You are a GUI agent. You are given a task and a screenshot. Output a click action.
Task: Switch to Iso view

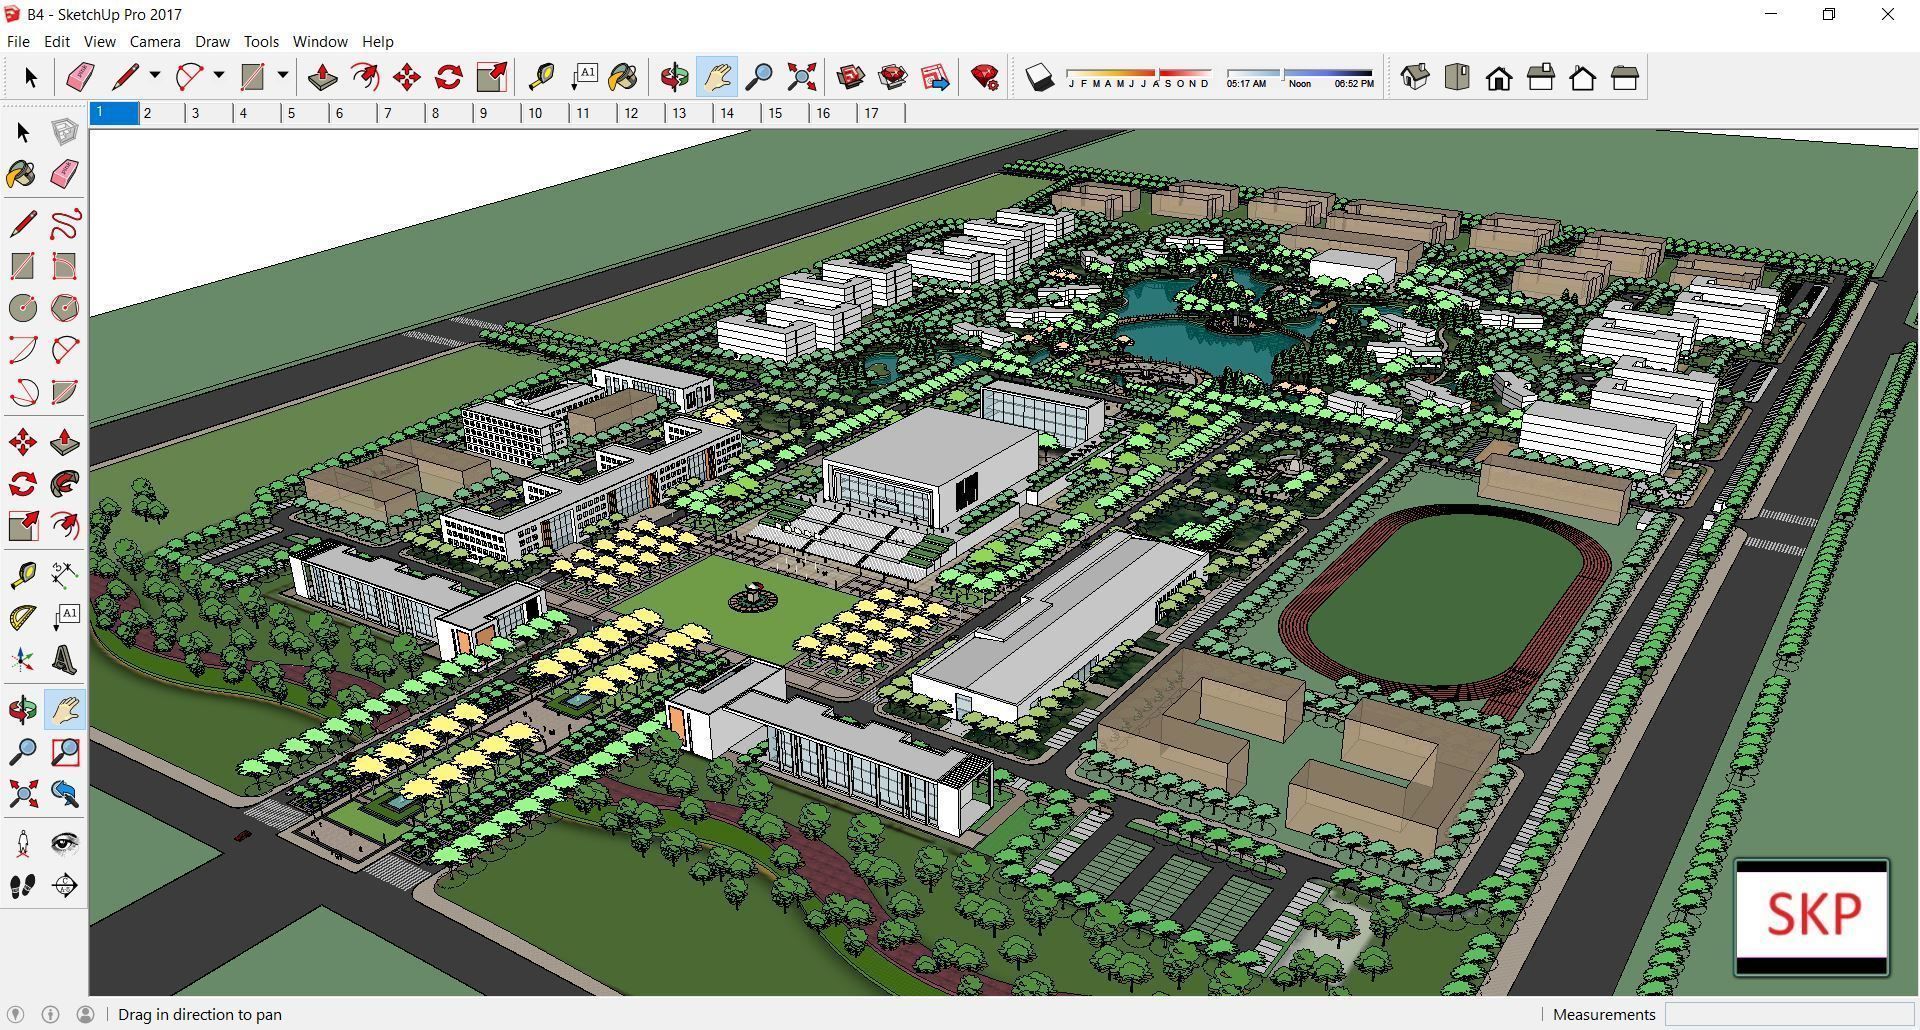pos(1415,77)
